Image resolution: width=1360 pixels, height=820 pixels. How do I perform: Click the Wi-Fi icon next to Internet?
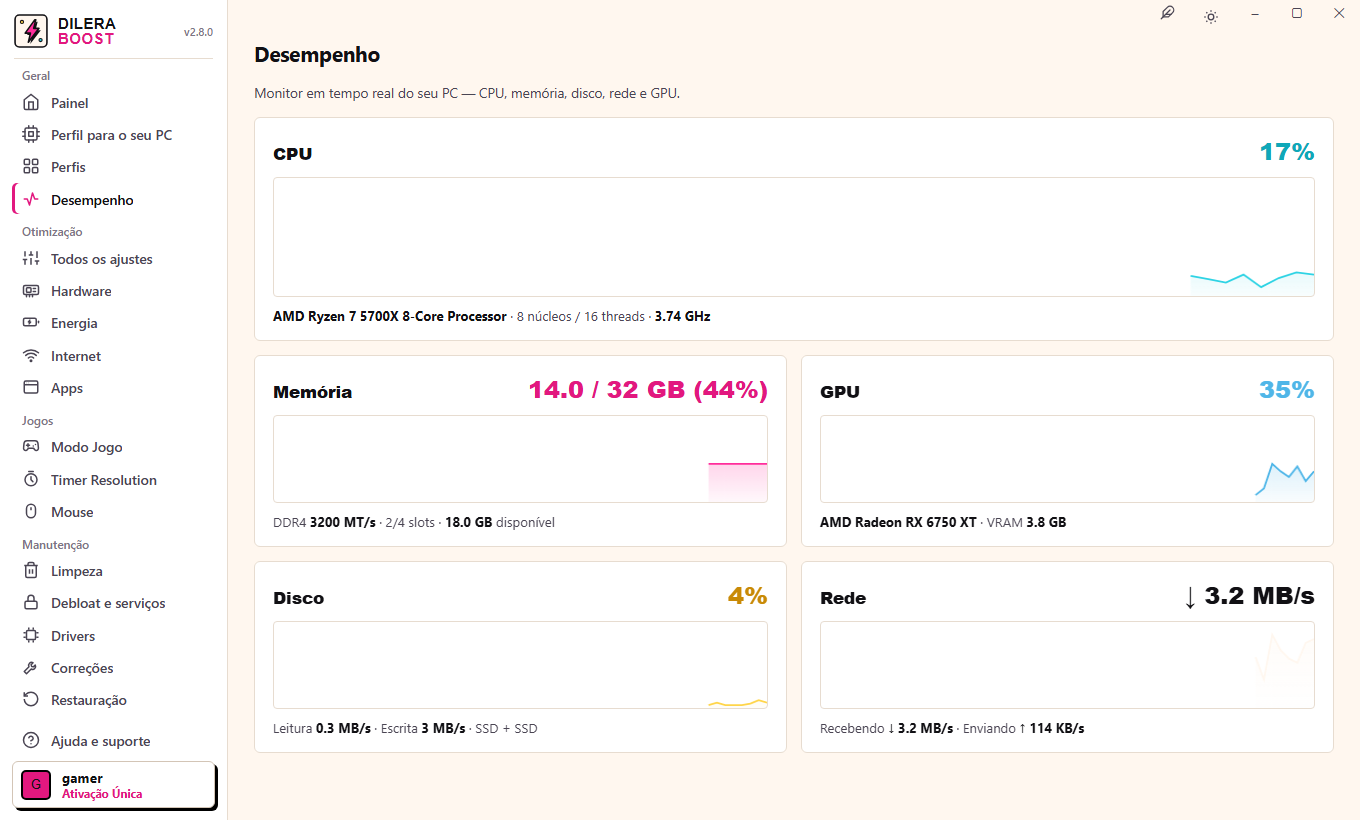(31, 356)
